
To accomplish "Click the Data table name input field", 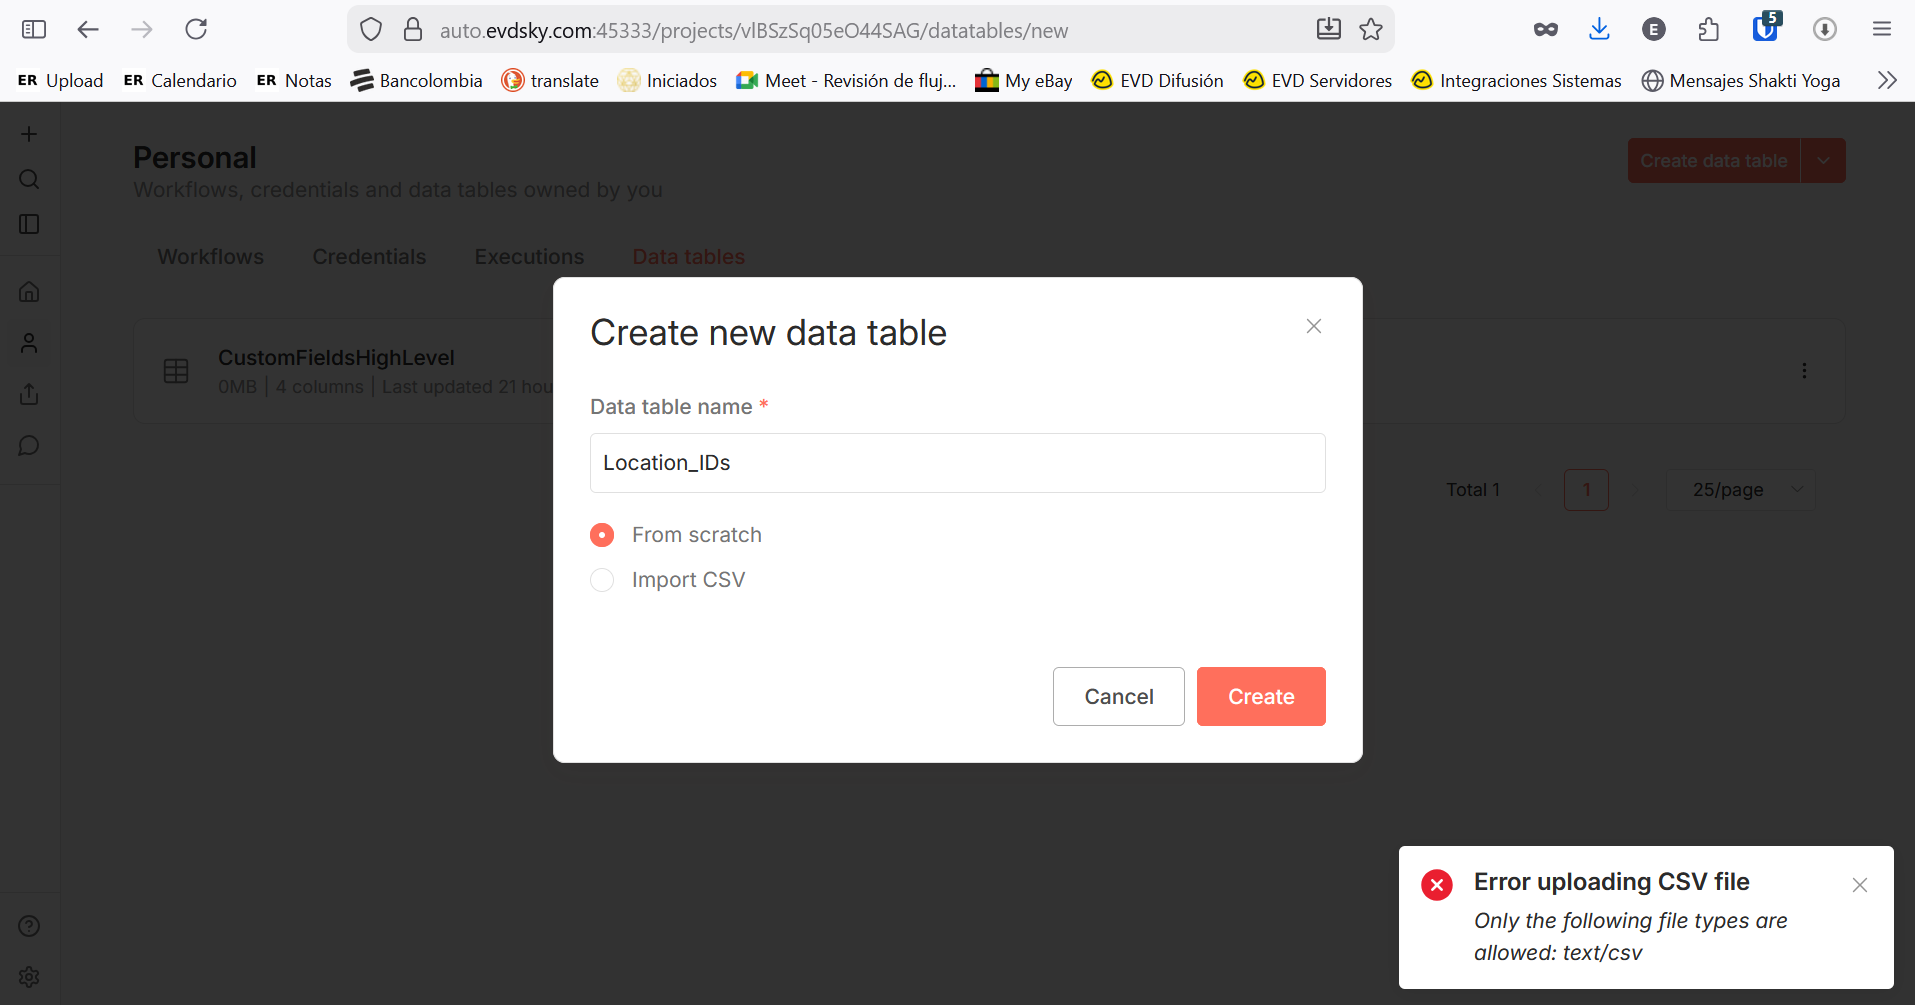I will pos(957,463).
